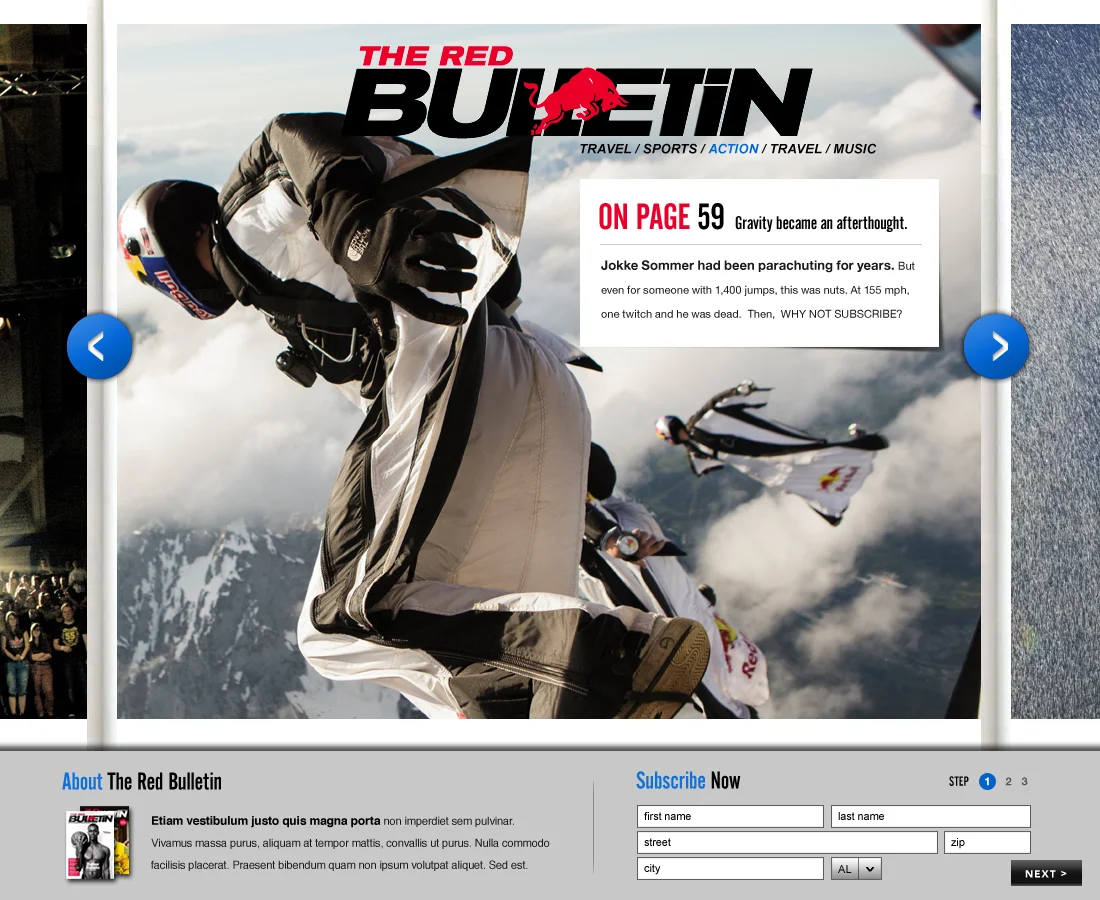Open the state dropdown showing AL
This screenshot has width=1100, height=900.
[x=856, y=868]
